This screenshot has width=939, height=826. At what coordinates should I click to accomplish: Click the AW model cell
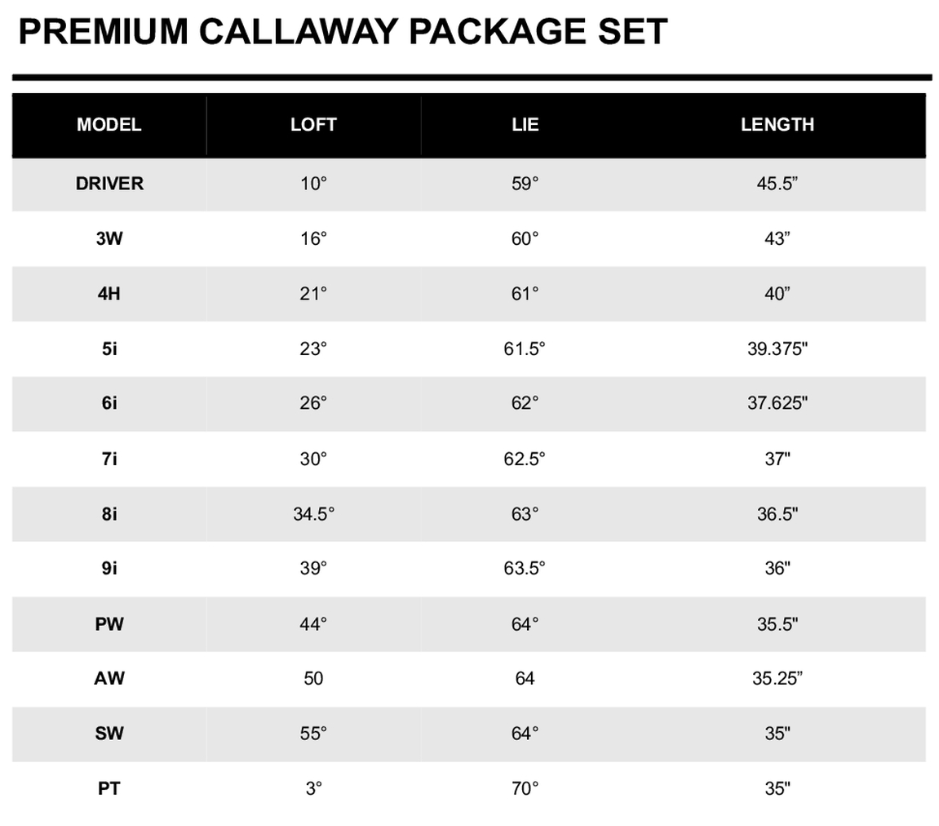coord(109,679)
